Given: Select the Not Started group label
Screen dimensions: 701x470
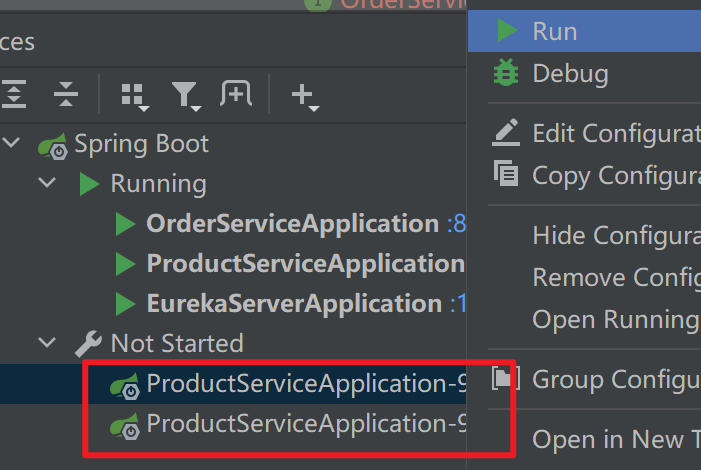Looking at the screenshot, I should coord(177,343).
